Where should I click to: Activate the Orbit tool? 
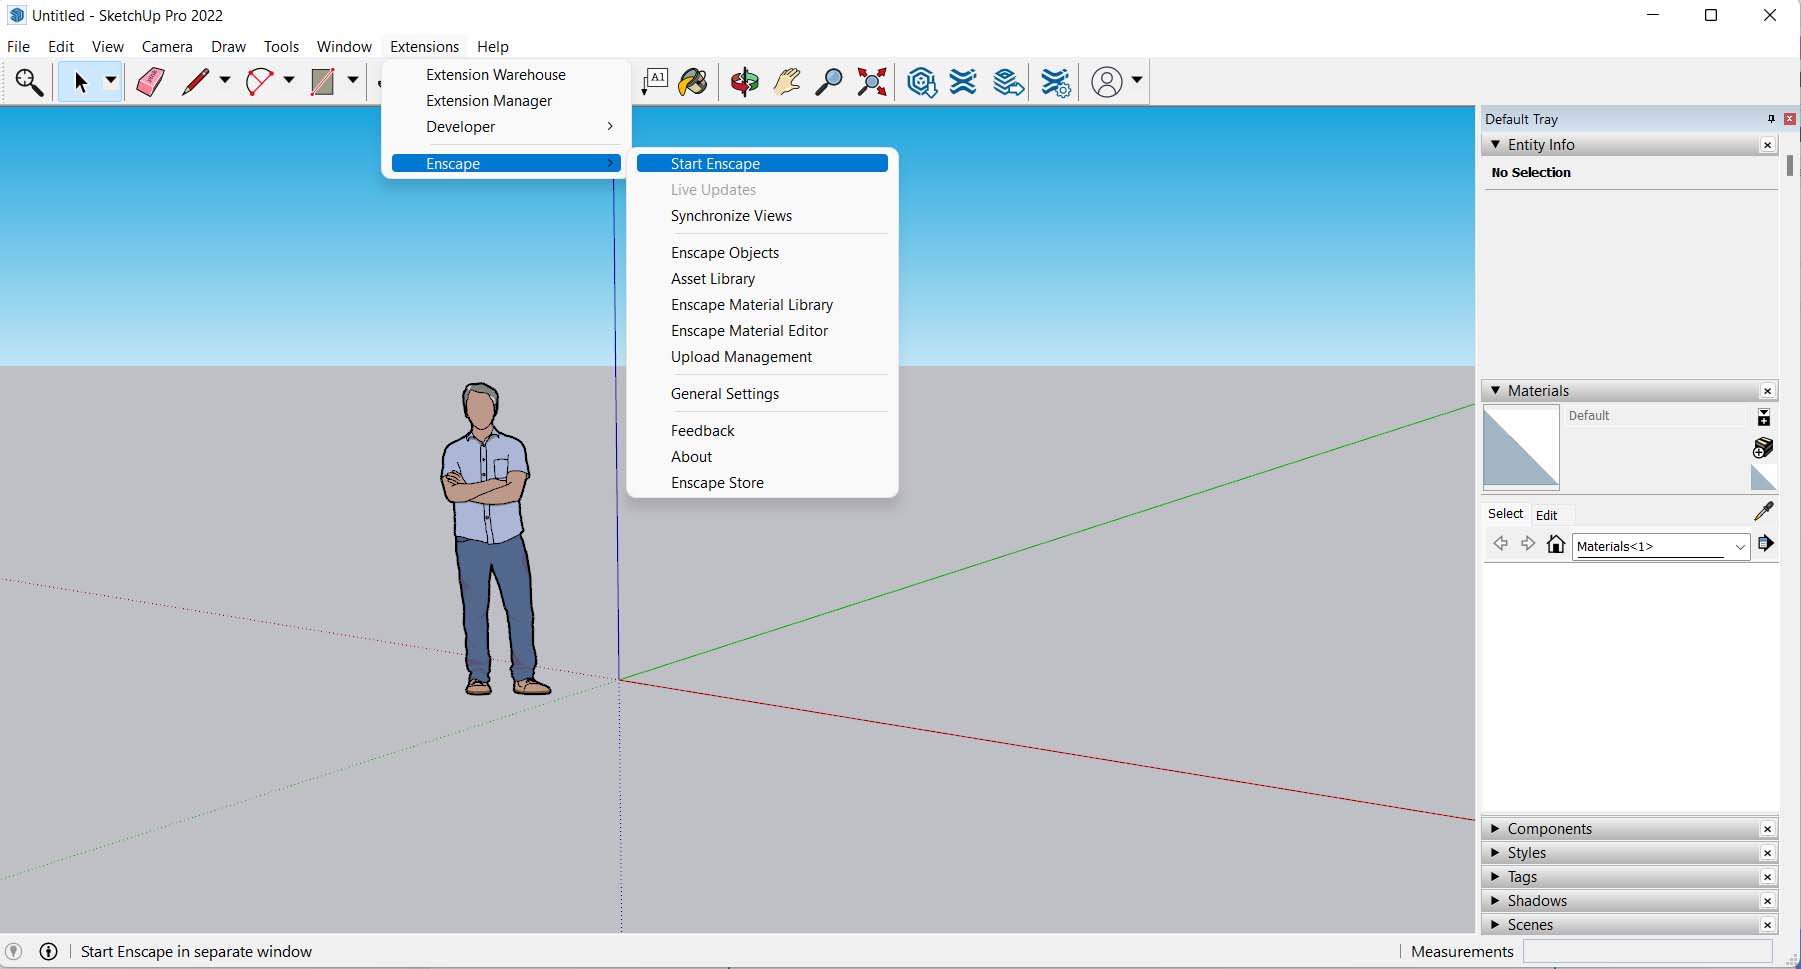[744, 82]
